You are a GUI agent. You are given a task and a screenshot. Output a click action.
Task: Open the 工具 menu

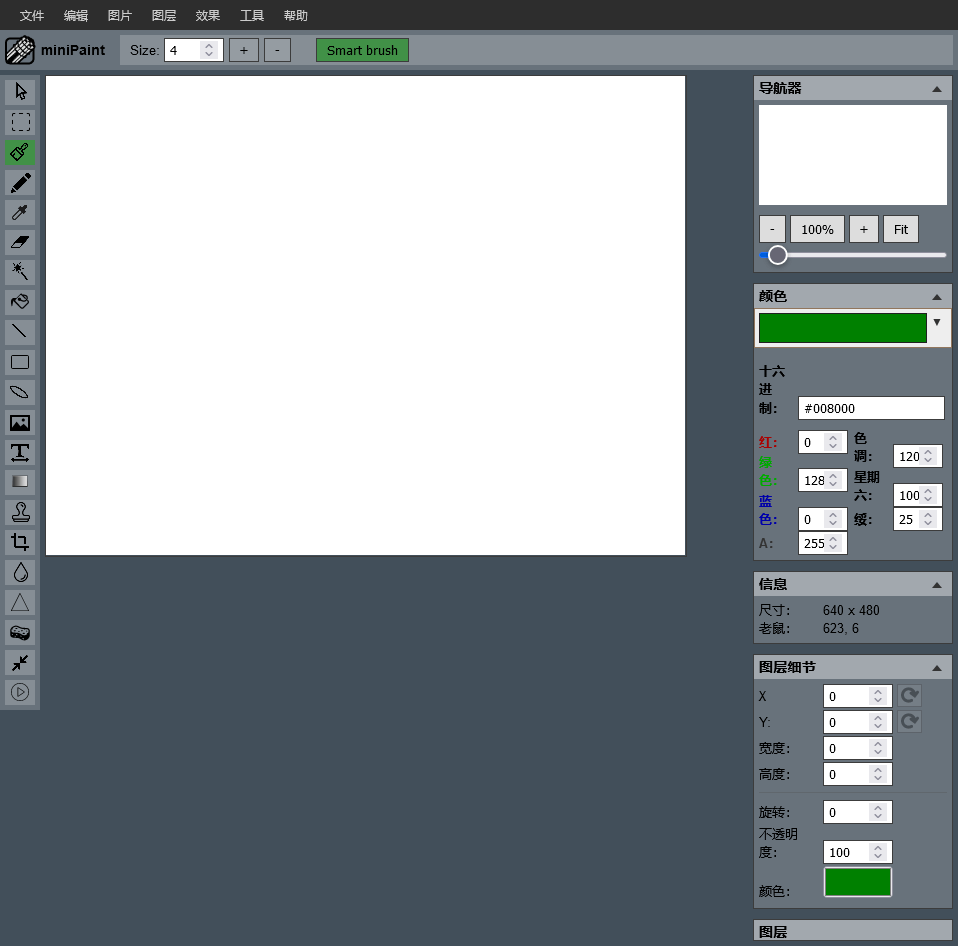[x=252, y=15]
